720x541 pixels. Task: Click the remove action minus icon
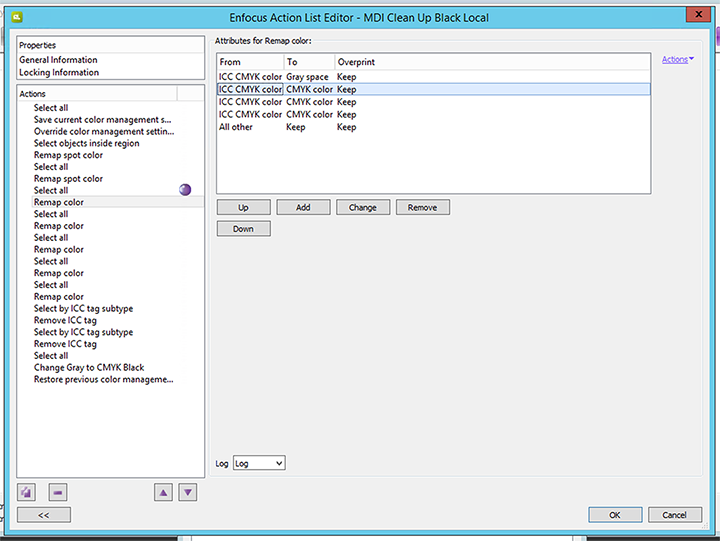point(57,492)
